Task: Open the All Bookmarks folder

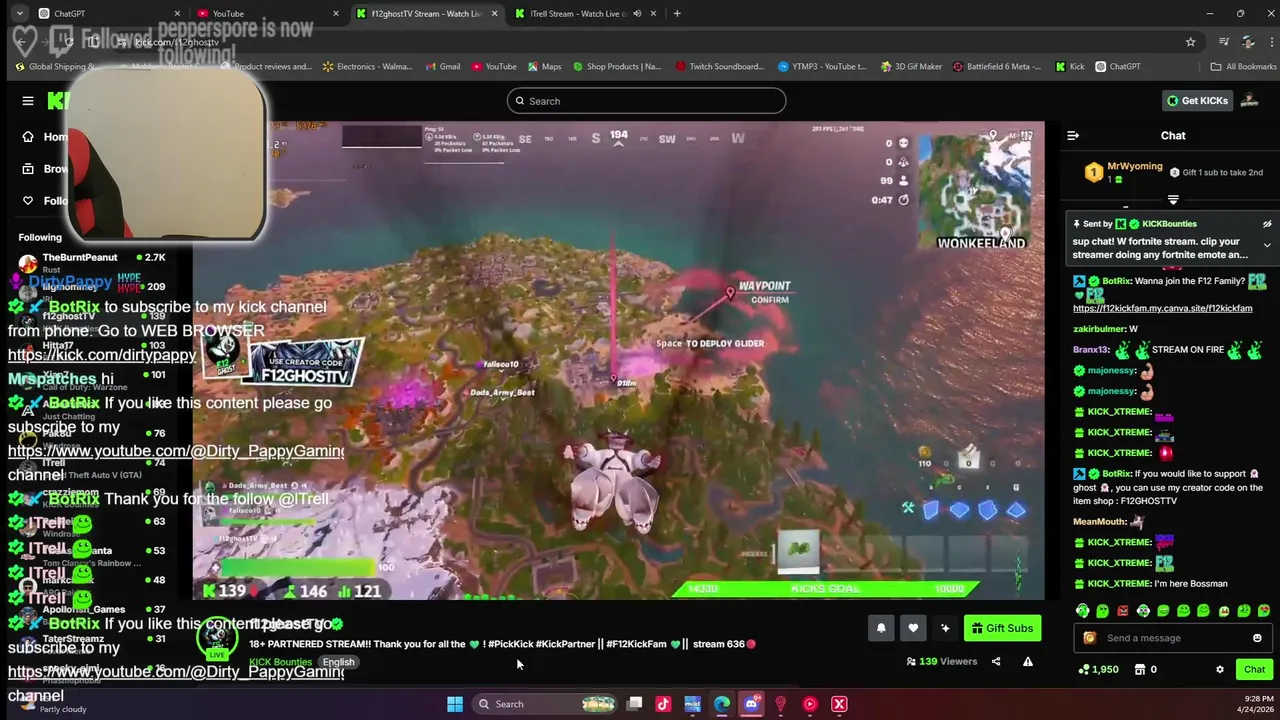Action: tap(1243, 67)
